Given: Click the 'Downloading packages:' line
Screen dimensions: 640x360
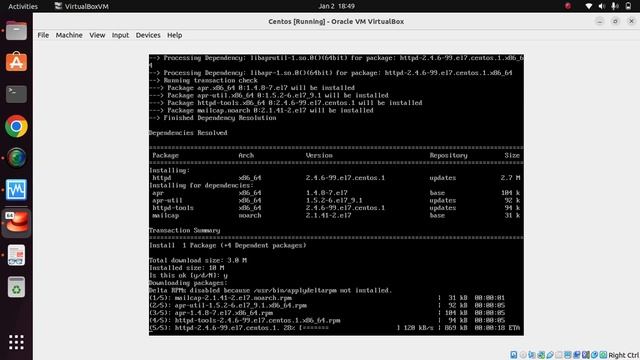Looking at the screenshot, I should pos(188,283).
